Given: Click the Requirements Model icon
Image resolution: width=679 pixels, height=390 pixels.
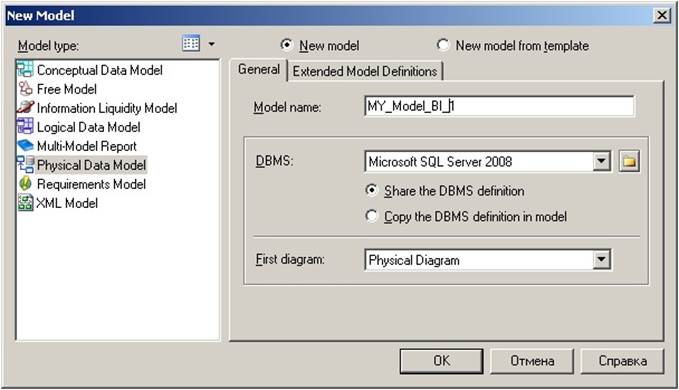Looking at the screenshot, I should coord(25,184).
